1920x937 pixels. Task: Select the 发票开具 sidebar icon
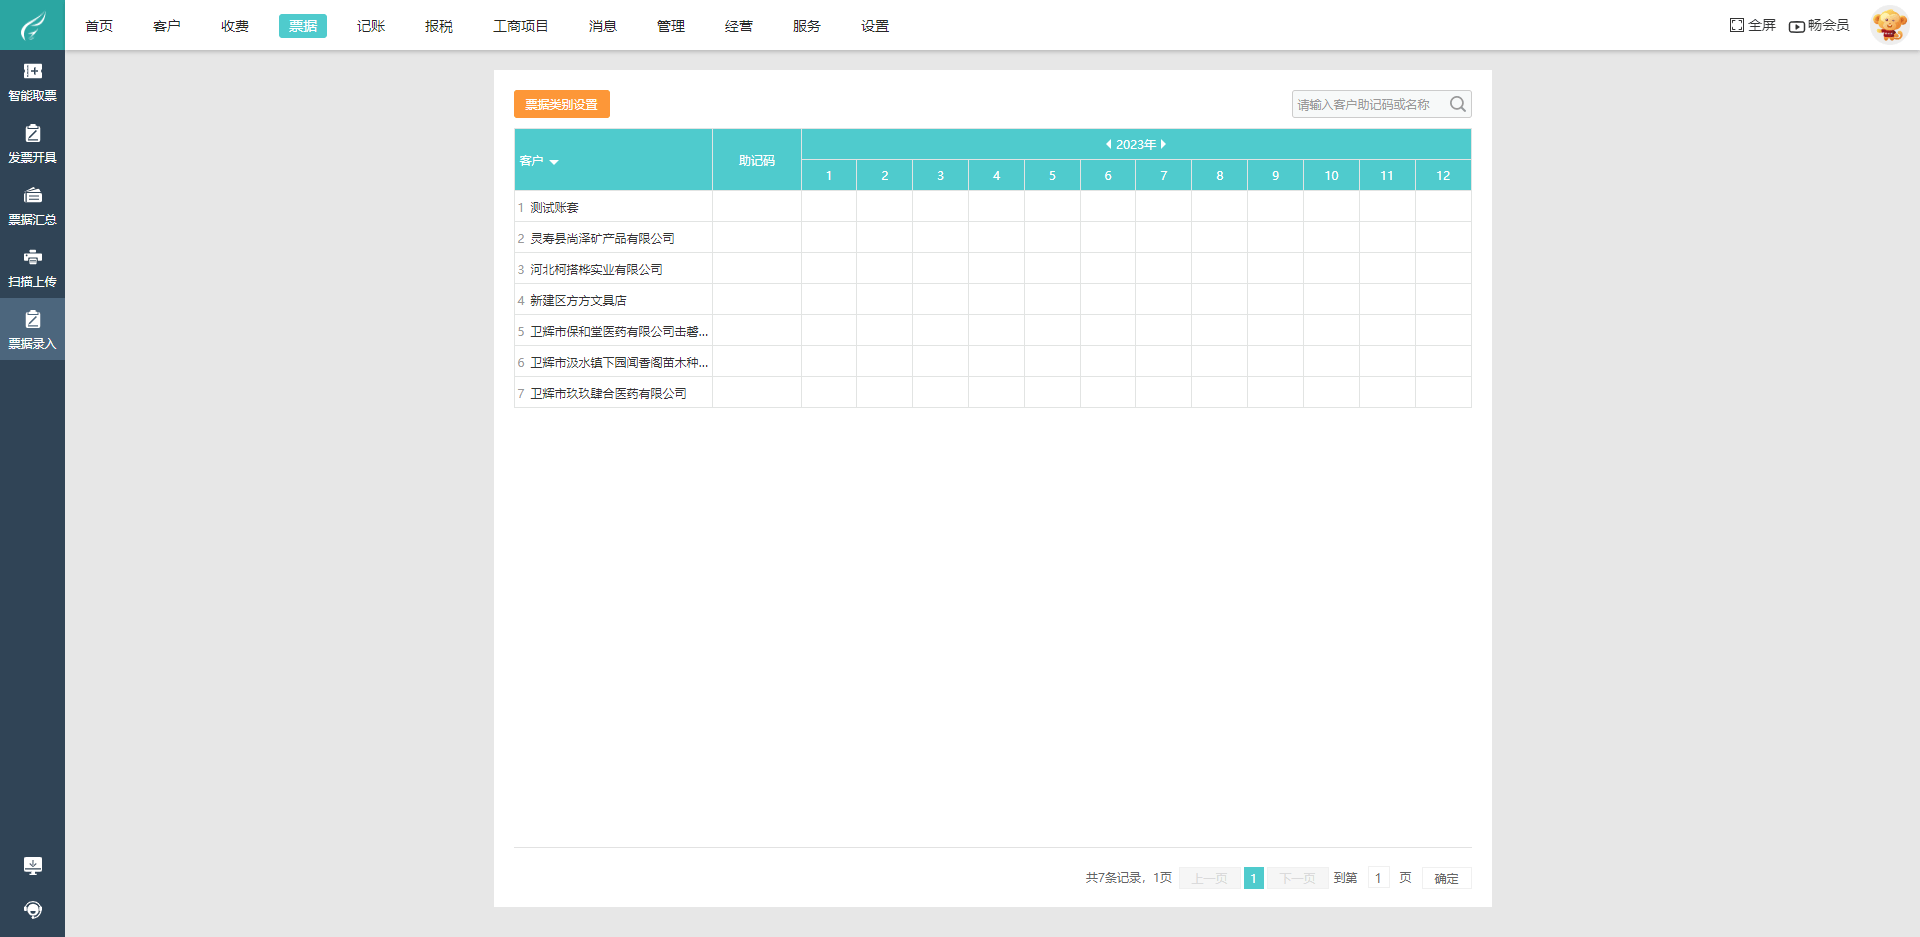(x=33, y=143)
